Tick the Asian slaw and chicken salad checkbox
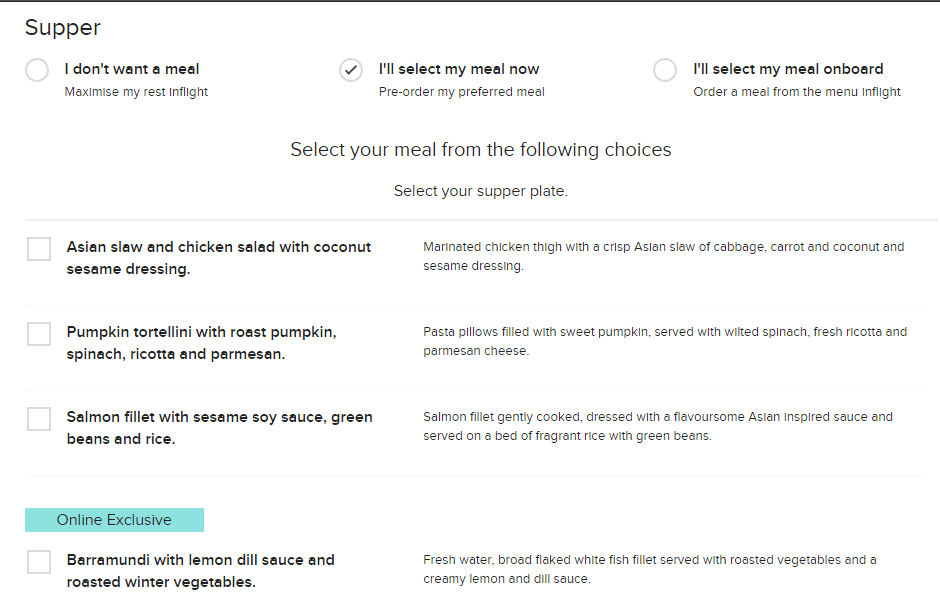Image resolution: width=940 pixels, height=610 pixels. 39,249
